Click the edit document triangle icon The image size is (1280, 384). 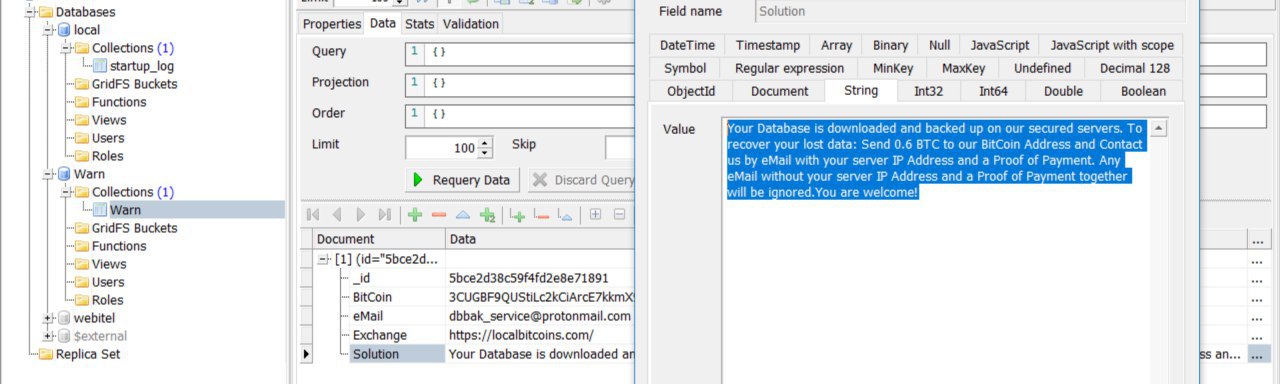[x=463, y=214]
